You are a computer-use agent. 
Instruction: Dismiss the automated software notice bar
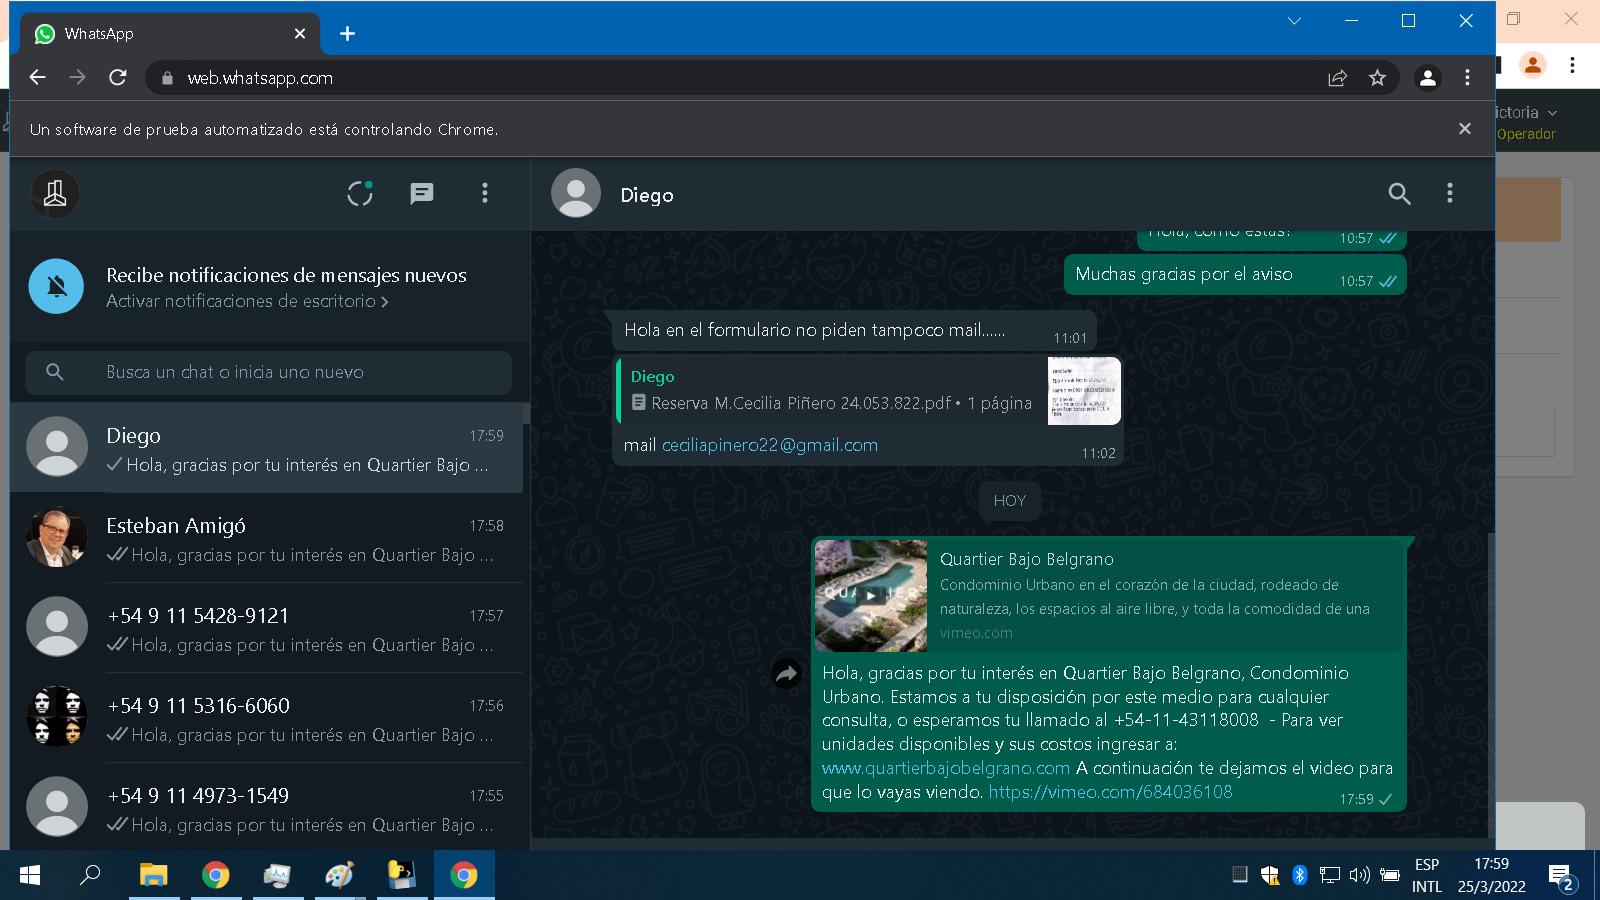click(x=1465, y=129)
